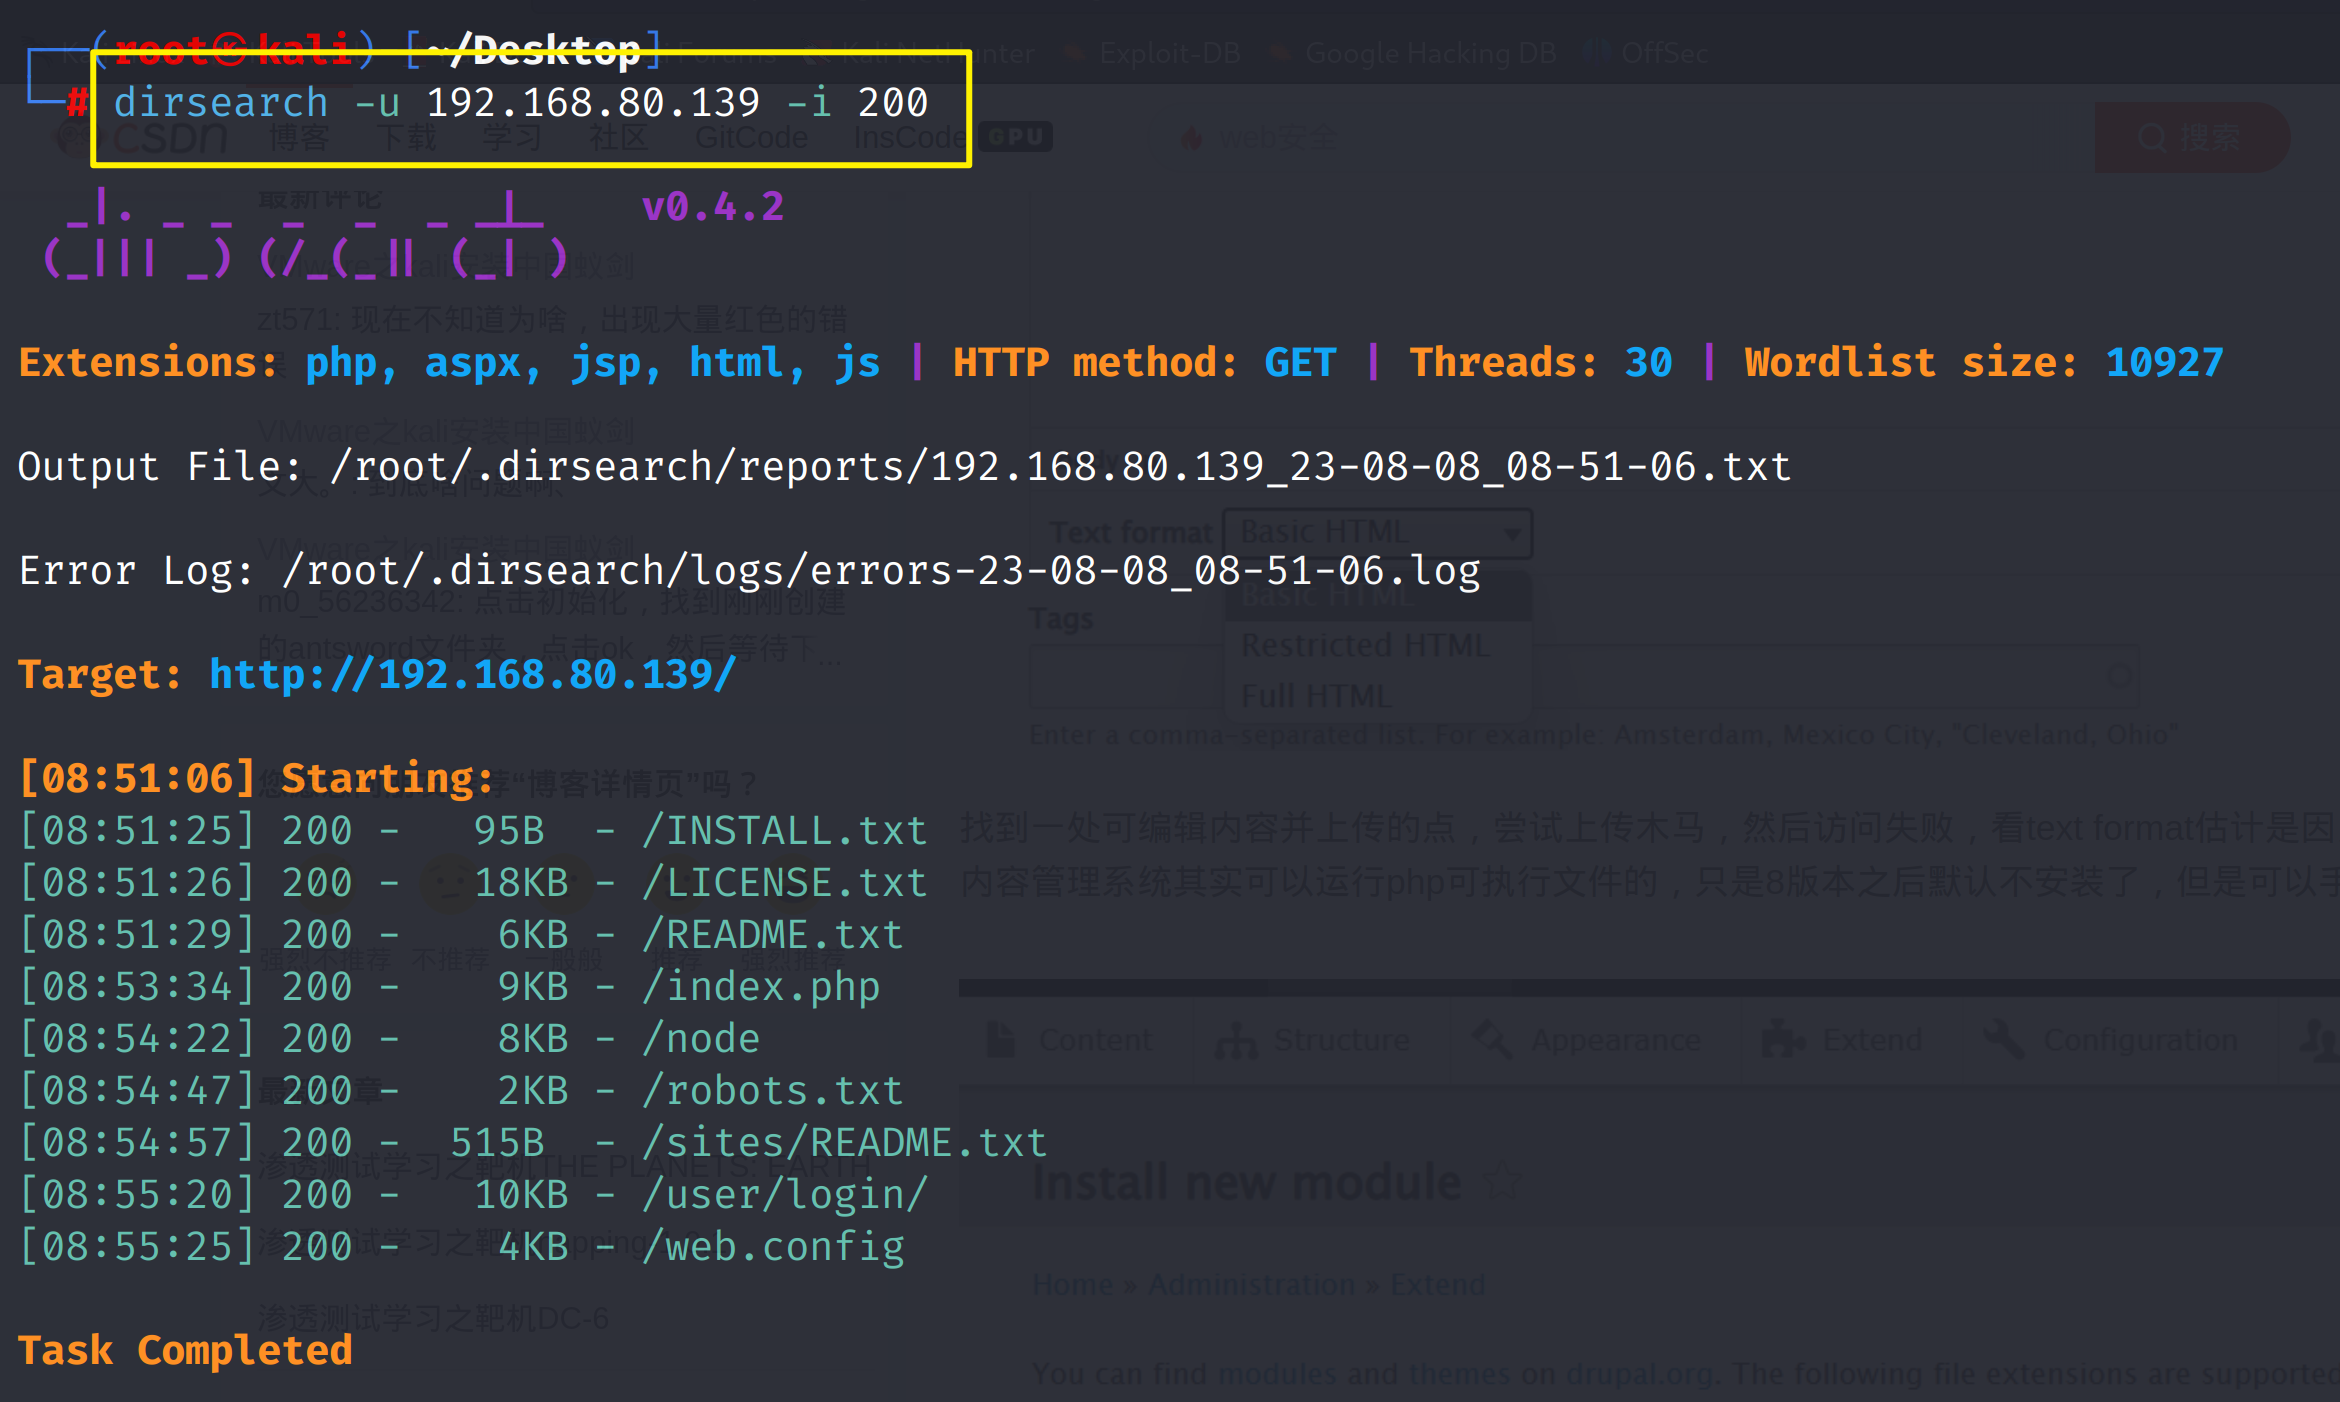Screen dimensions: 2340x1402
Task: Click the Task Completed message
Action: [185, 1351]
